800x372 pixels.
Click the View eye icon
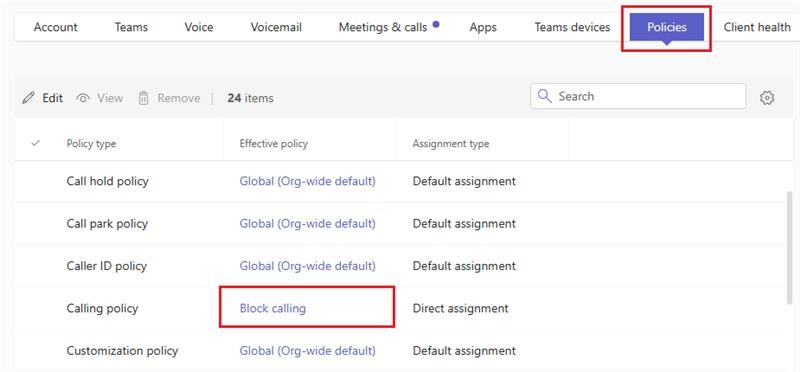[83, 98]
